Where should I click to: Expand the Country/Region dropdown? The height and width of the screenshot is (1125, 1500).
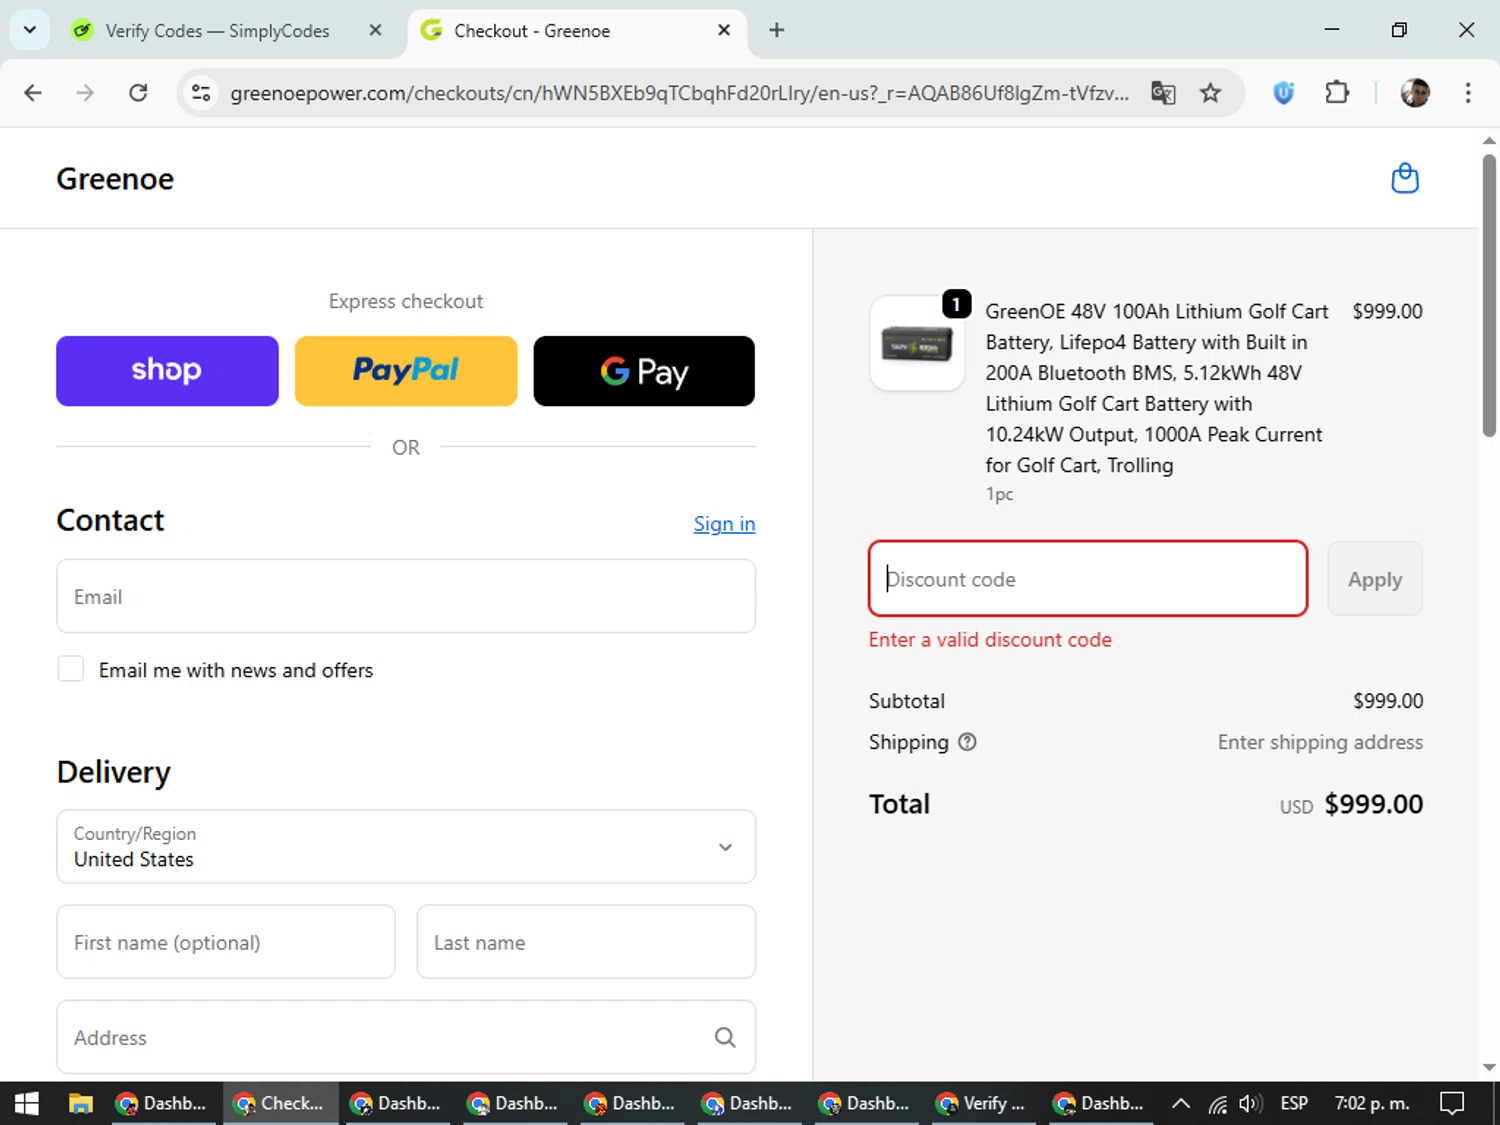(x=406, y=846)
